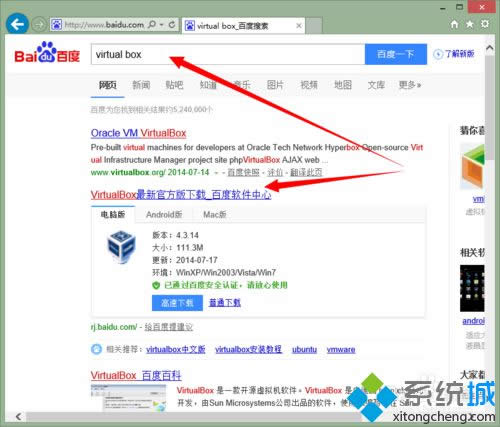This screenshot has height=427, width=500.
Task: Click the 普通下载 link
Action: (225, 303)
